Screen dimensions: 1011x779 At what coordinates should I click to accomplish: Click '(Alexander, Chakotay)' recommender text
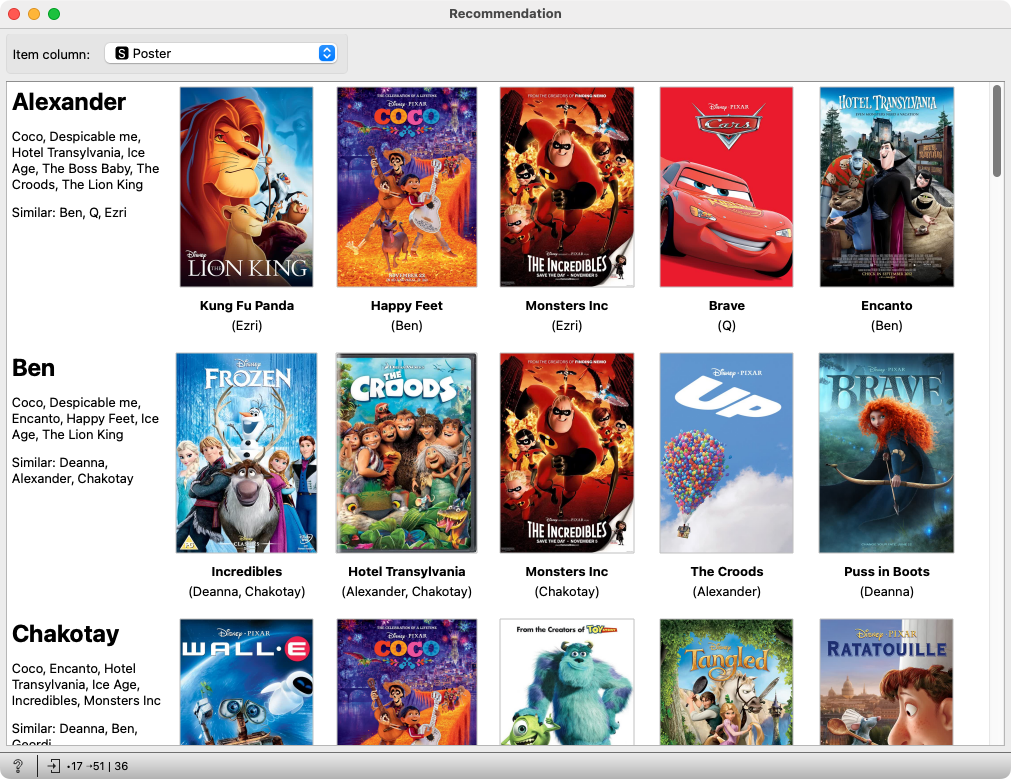click(407, 591)
